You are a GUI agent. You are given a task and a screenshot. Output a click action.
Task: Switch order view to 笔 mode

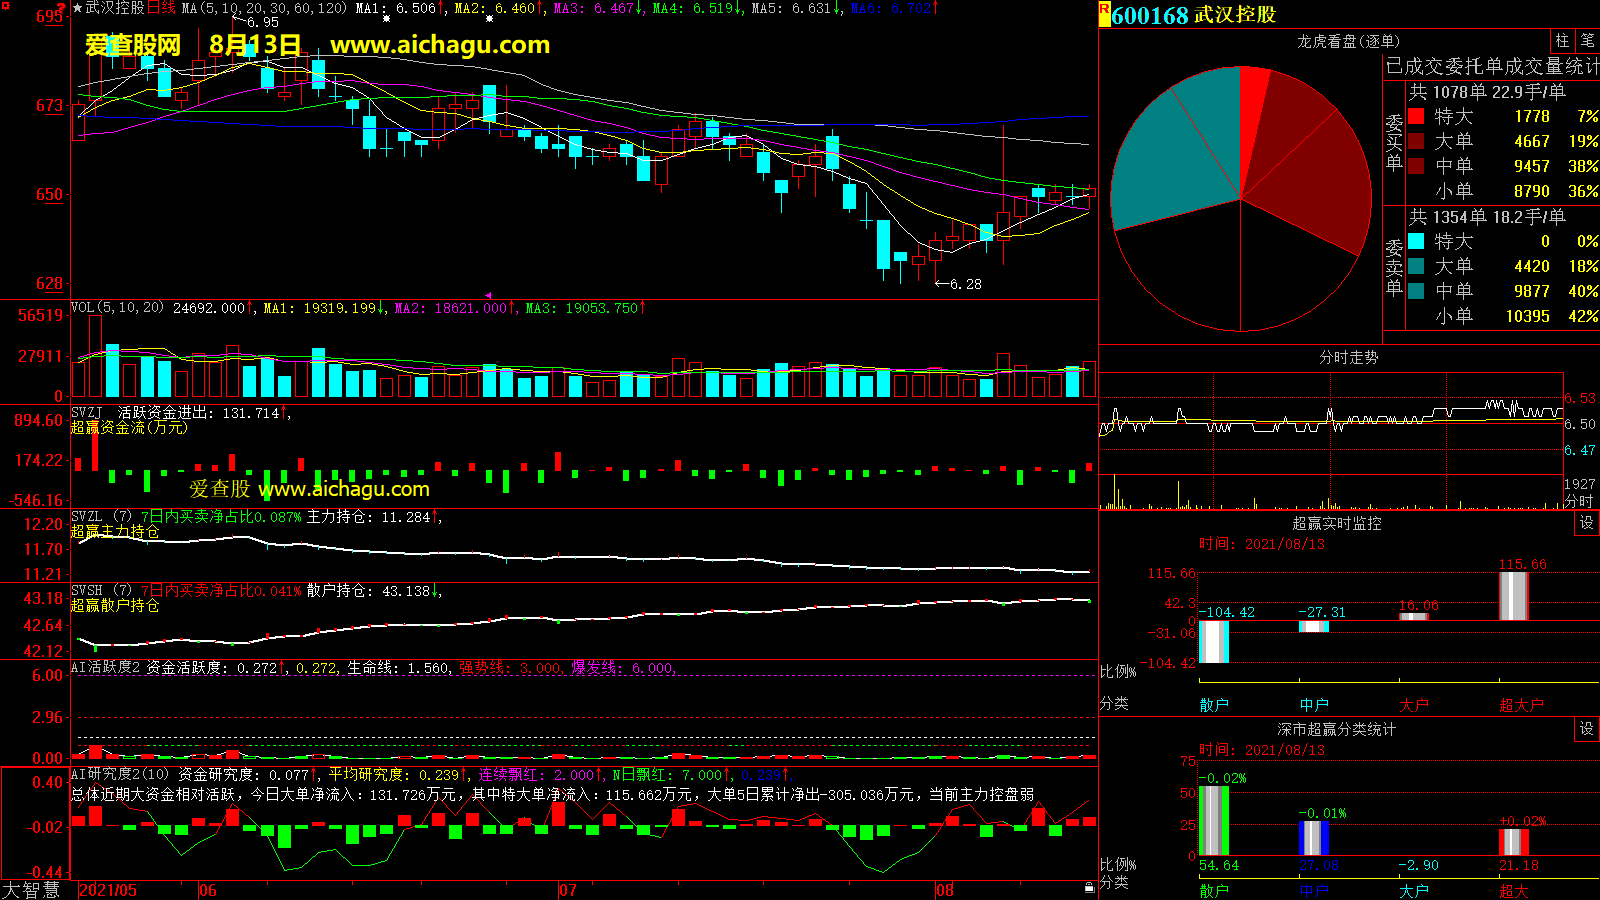[1587, 41]
